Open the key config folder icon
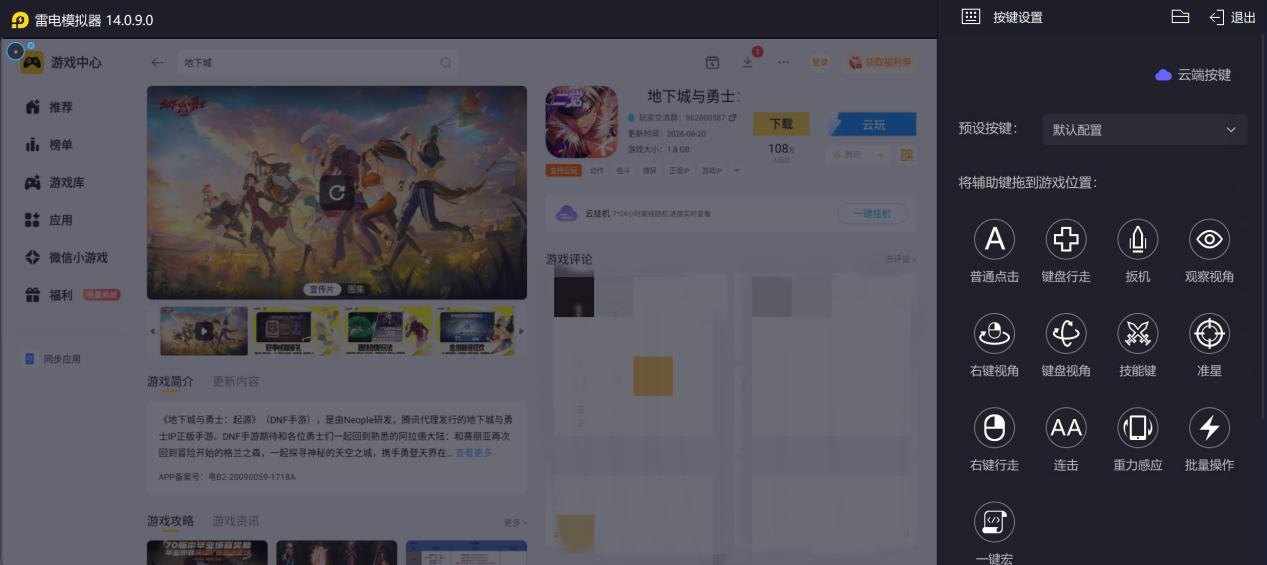The height and width of the screenshot is (565, 1267). tap(1180, 17)
